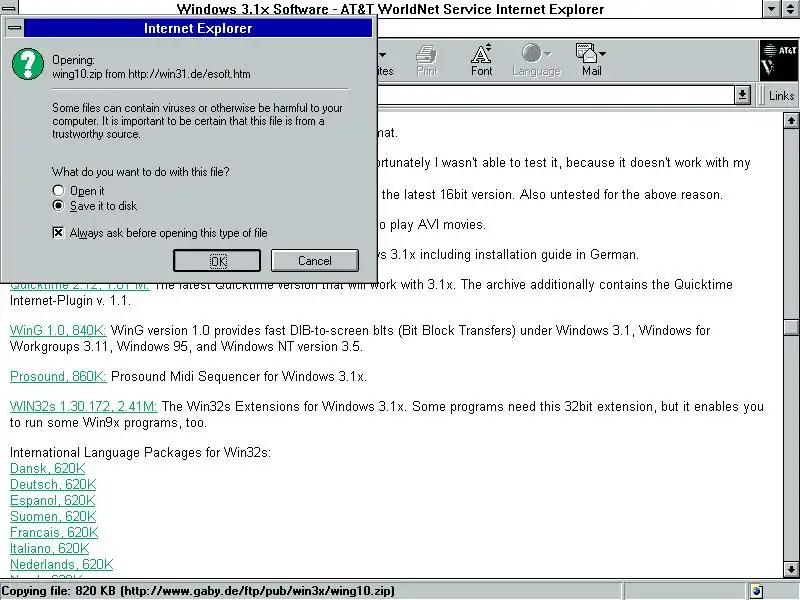The width and height of the screenshot is (800, 600).
Task: Toggle Always ask before opening checkbox
Action: point(58,233)
